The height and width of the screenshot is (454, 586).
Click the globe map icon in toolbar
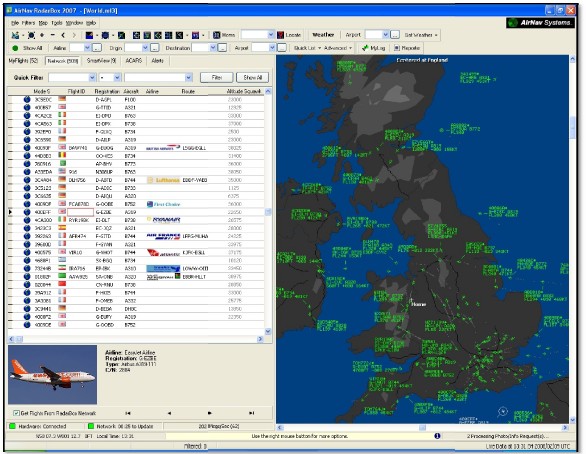105,35
